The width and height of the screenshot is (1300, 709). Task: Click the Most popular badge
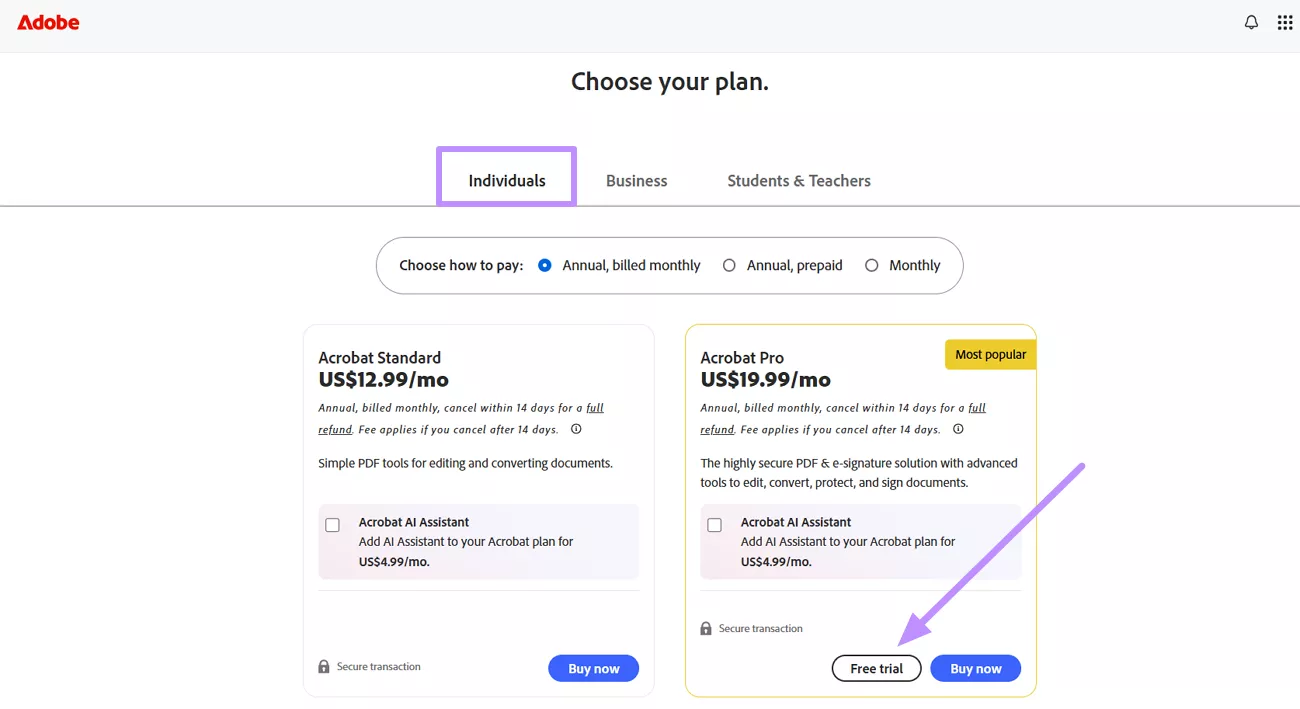pyautogui.click(x=990, y=355)
